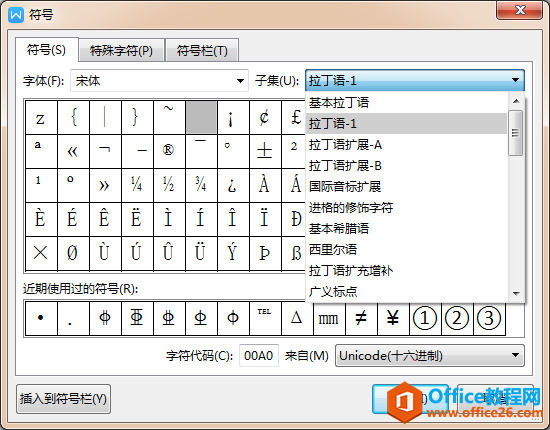The width and height of the screenshot is (550, 430).
Task: Choose 拉丁语扩展-B subset
Action: click(x=406, y=166)
